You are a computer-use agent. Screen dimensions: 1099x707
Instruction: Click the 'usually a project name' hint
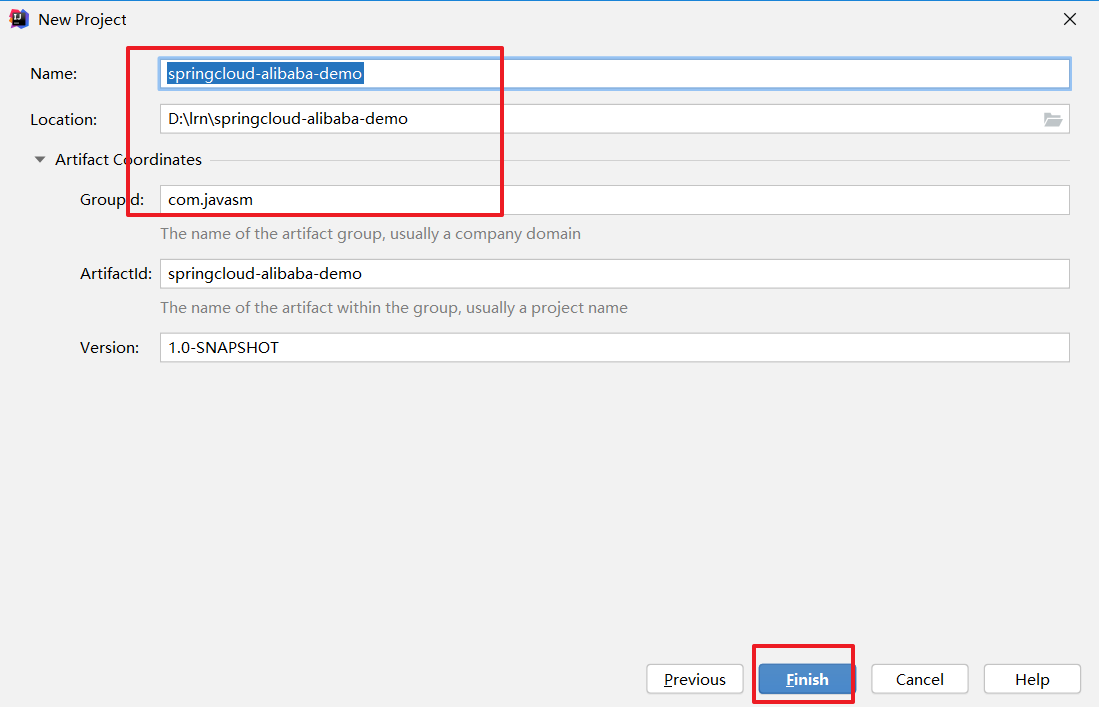[x=547, y=308]
